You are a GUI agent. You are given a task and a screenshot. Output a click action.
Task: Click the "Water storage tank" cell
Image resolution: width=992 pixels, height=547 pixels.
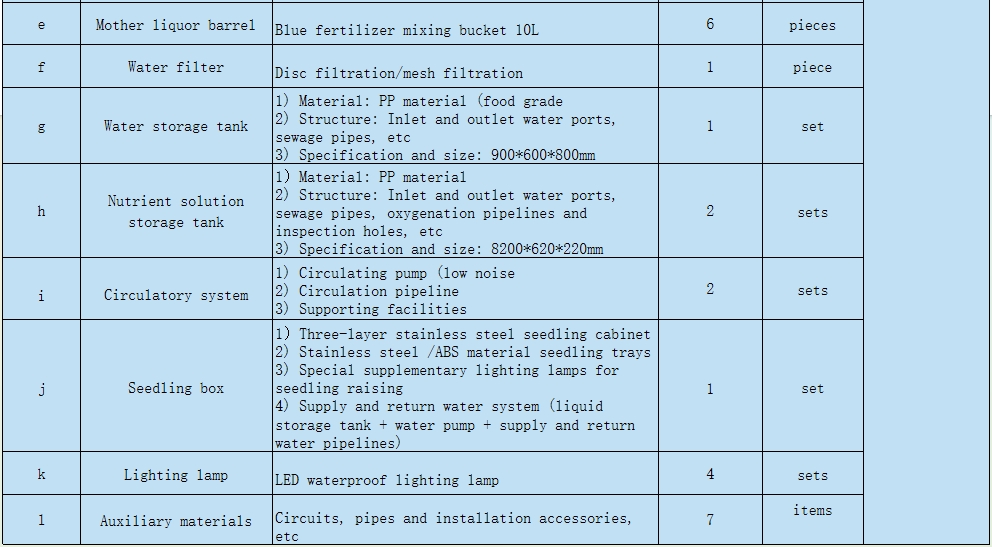(x=176, y=126)
